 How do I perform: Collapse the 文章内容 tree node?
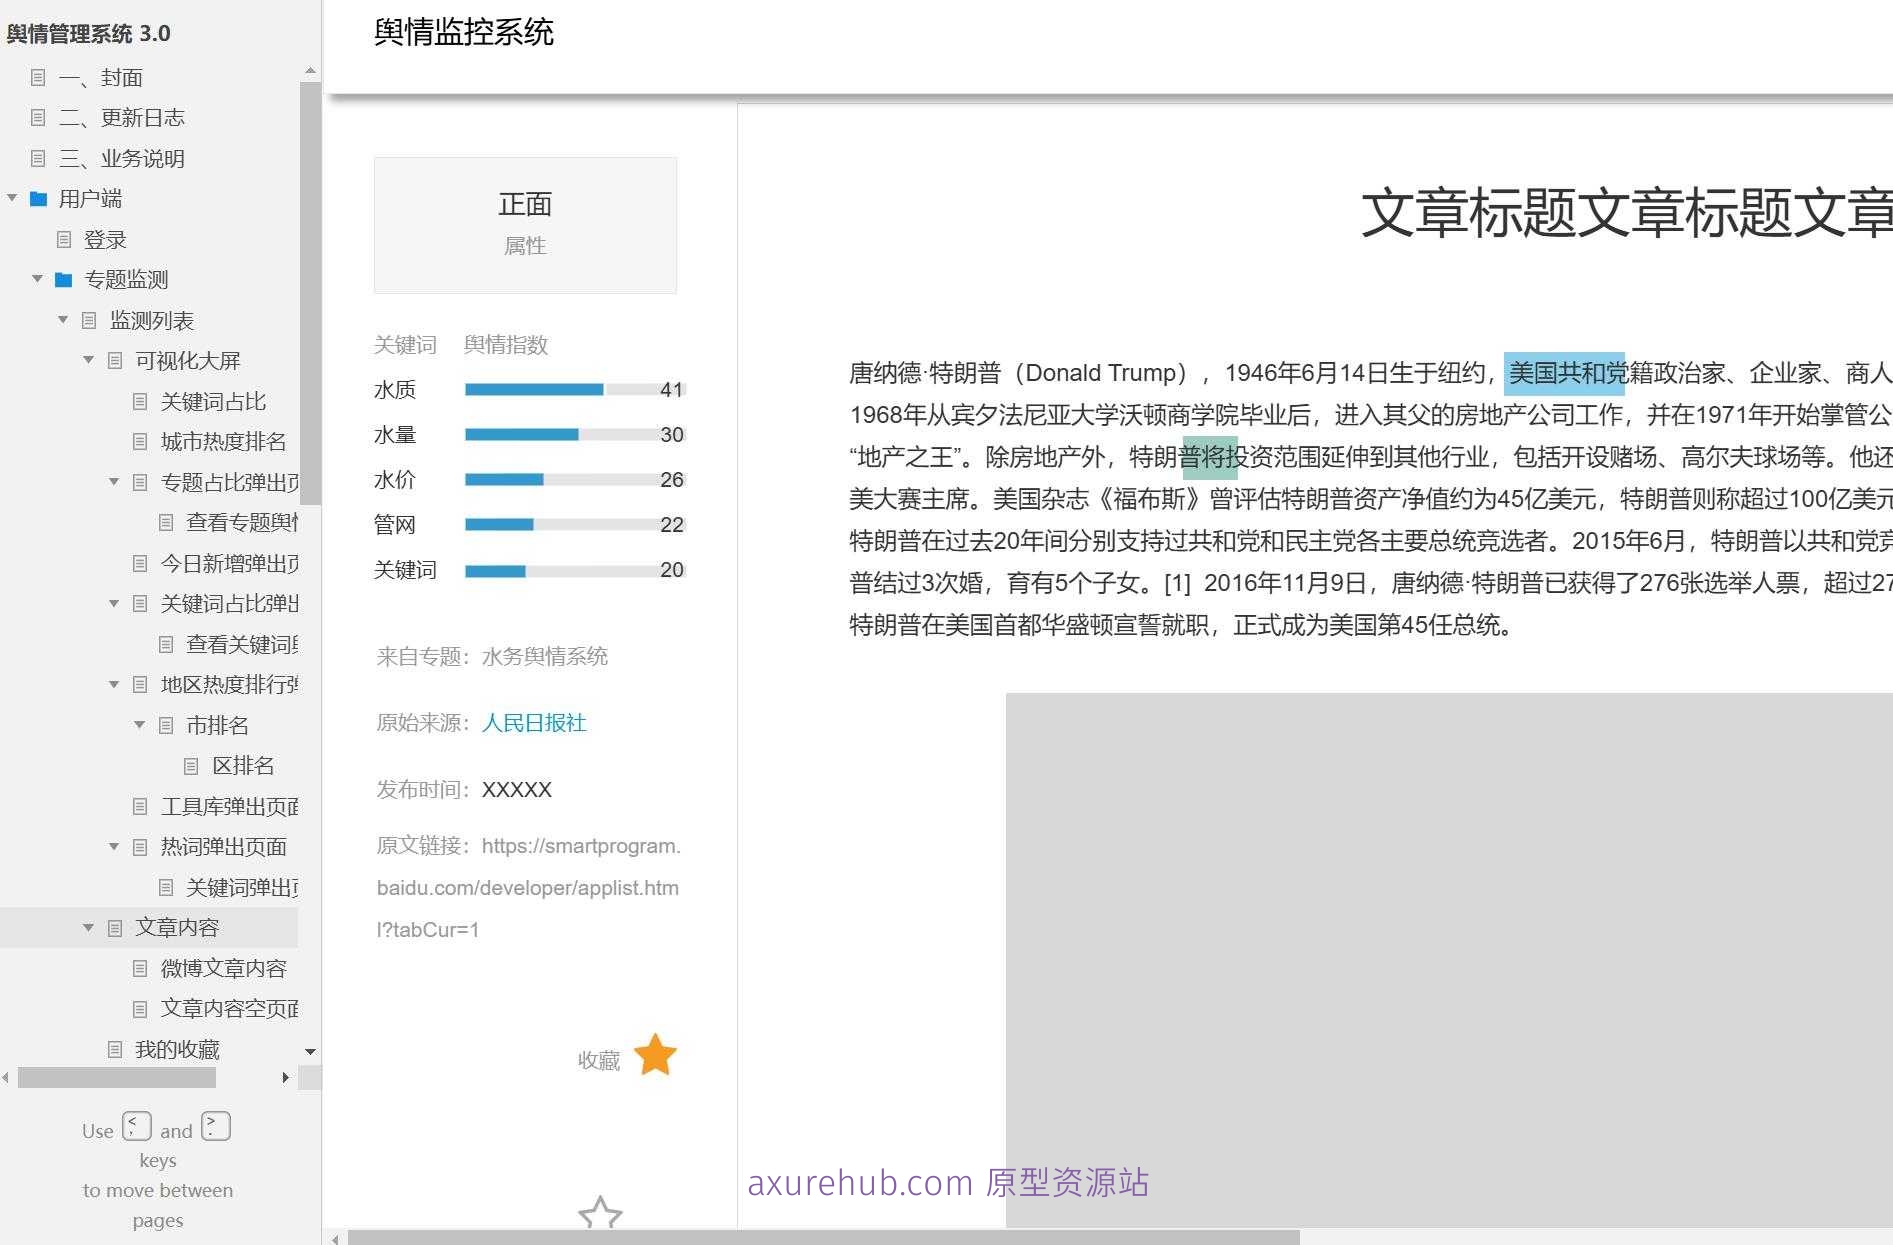[89, 928]
